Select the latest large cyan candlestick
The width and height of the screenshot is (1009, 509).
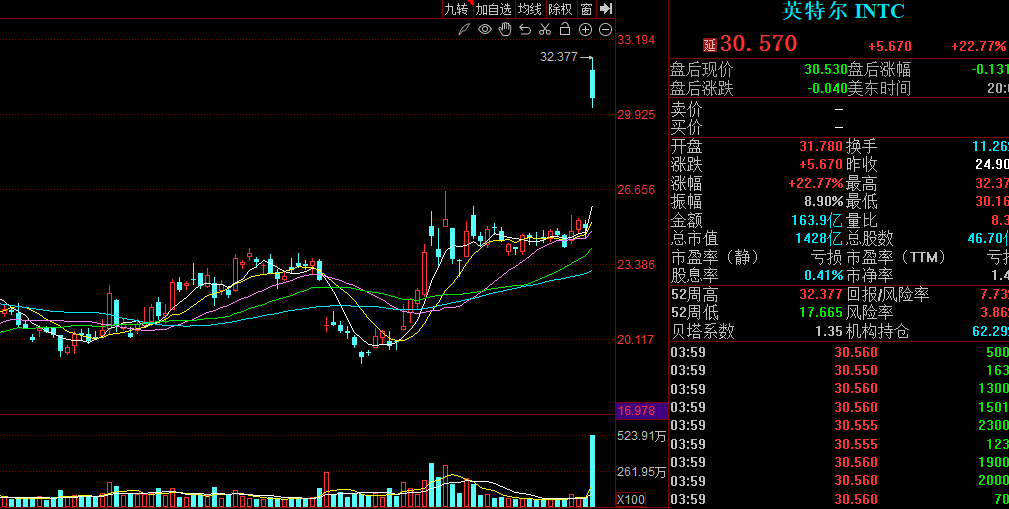(592, 82)
